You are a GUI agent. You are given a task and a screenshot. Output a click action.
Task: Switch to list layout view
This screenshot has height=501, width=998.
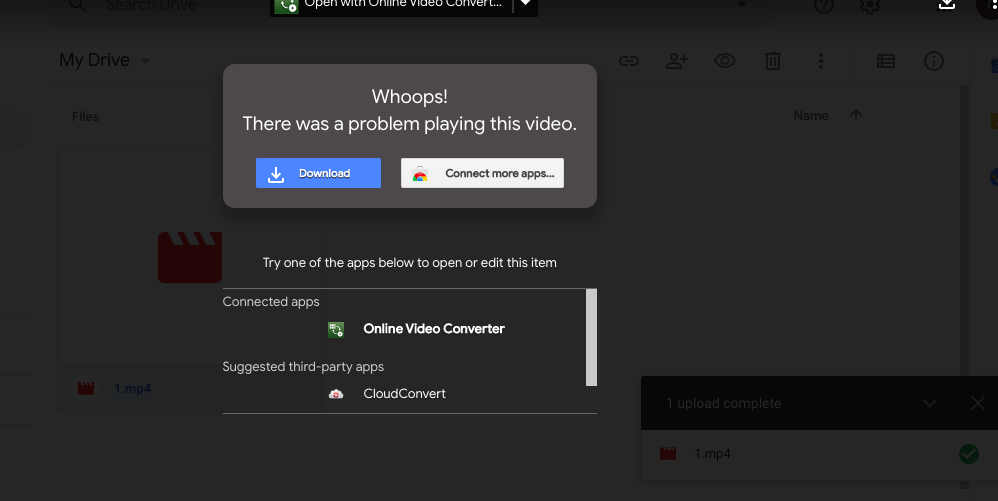point(886,61)
